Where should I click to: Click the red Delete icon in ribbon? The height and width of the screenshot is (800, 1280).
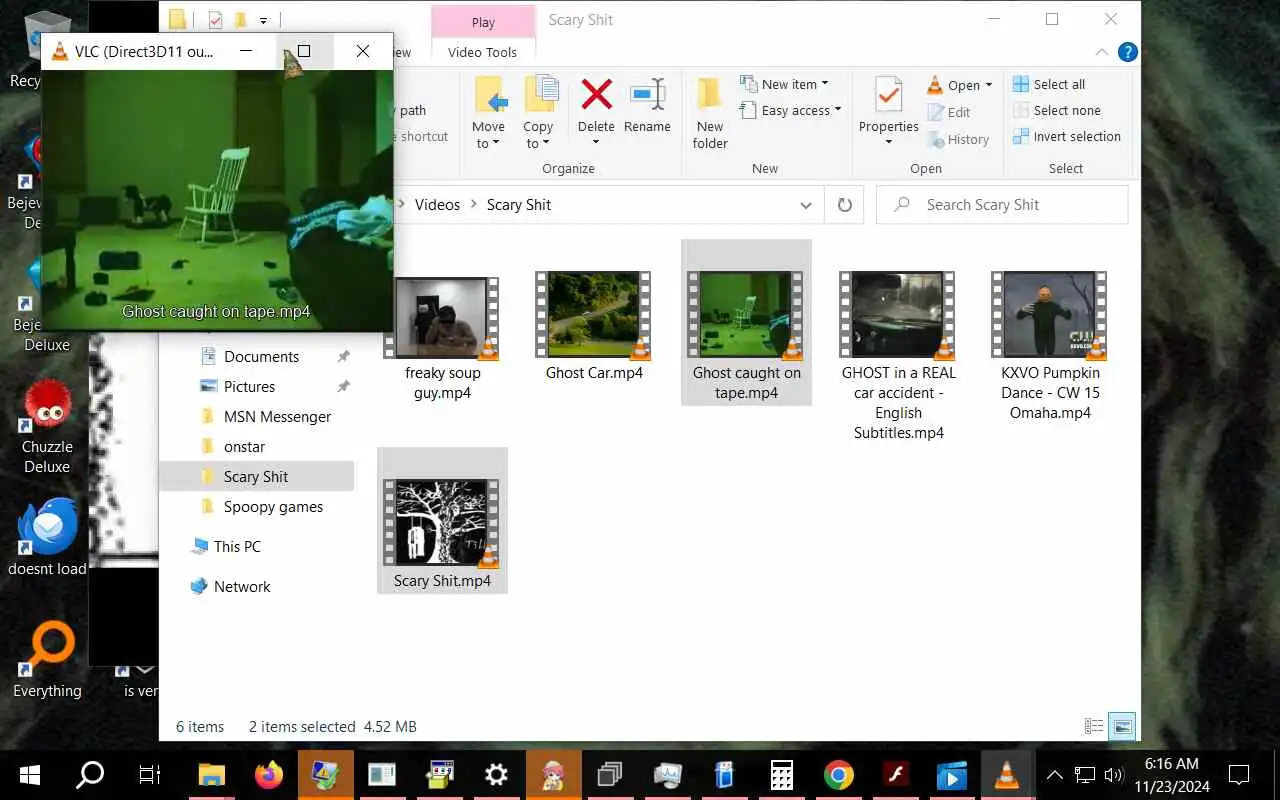pyautogui.click(x=596, y=95)
